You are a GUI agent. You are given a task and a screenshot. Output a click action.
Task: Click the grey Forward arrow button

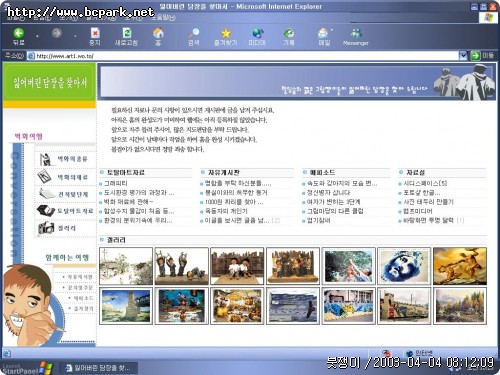point(57,33)
